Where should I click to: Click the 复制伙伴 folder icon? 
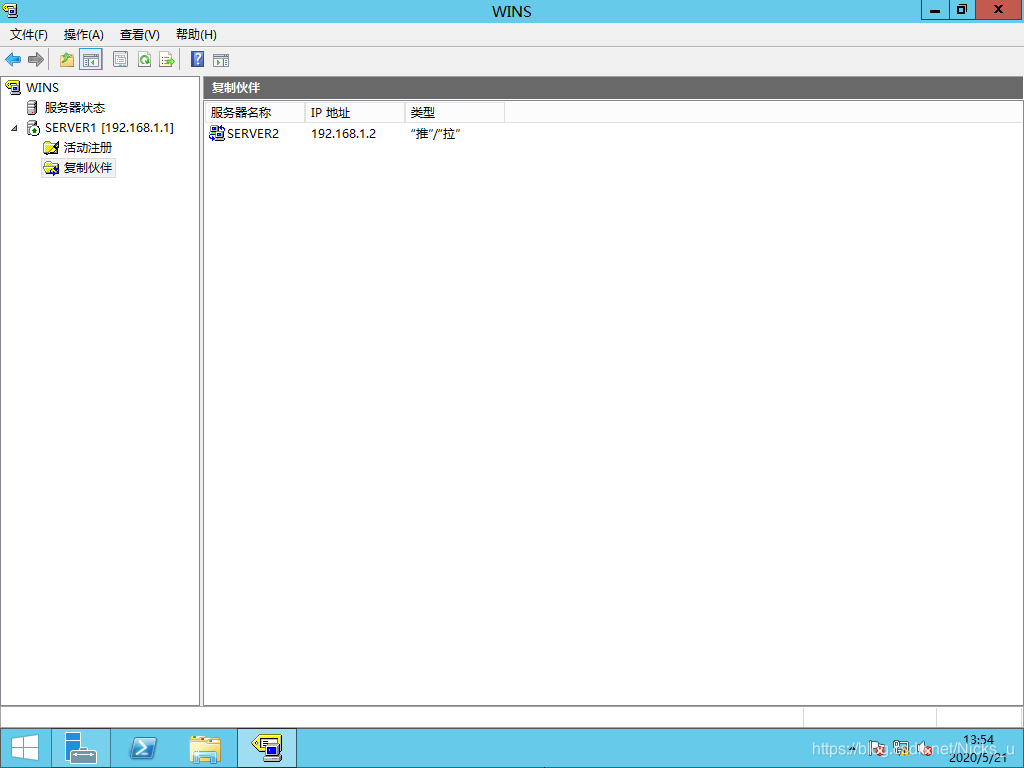pyautogui.click(x=51, y=168)
